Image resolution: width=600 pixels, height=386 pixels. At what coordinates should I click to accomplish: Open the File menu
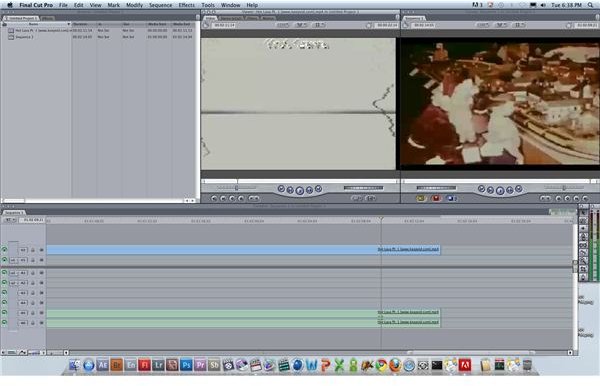pos(63,5)
